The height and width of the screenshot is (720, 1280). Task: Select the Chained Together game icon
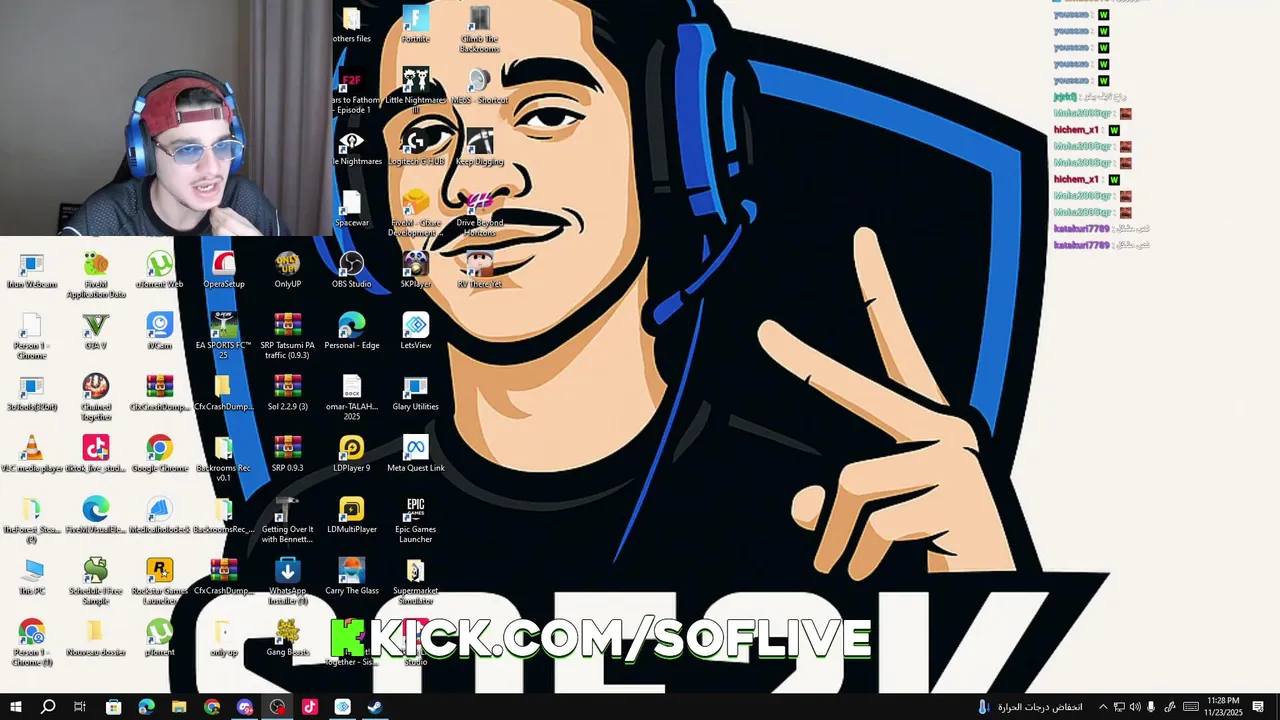coord(96,398)
